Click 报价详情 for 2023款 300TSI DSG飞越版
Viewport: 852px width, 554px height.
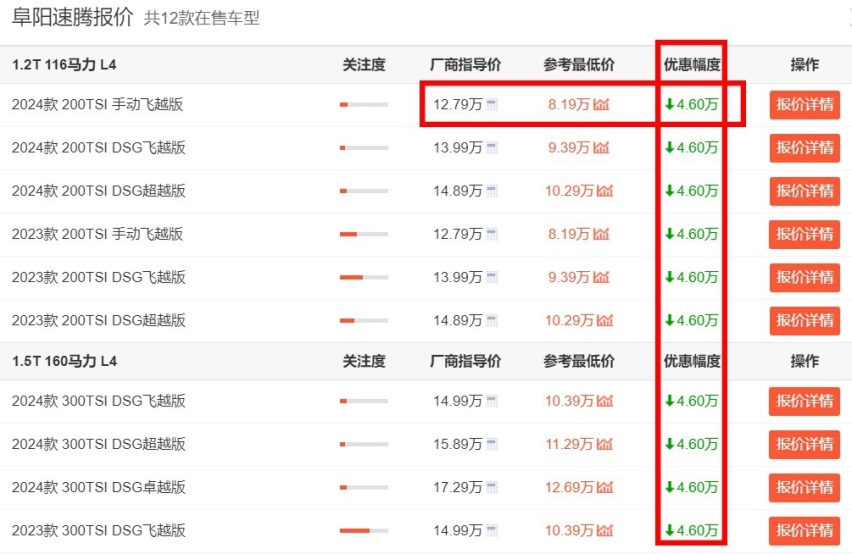(805, 531)
